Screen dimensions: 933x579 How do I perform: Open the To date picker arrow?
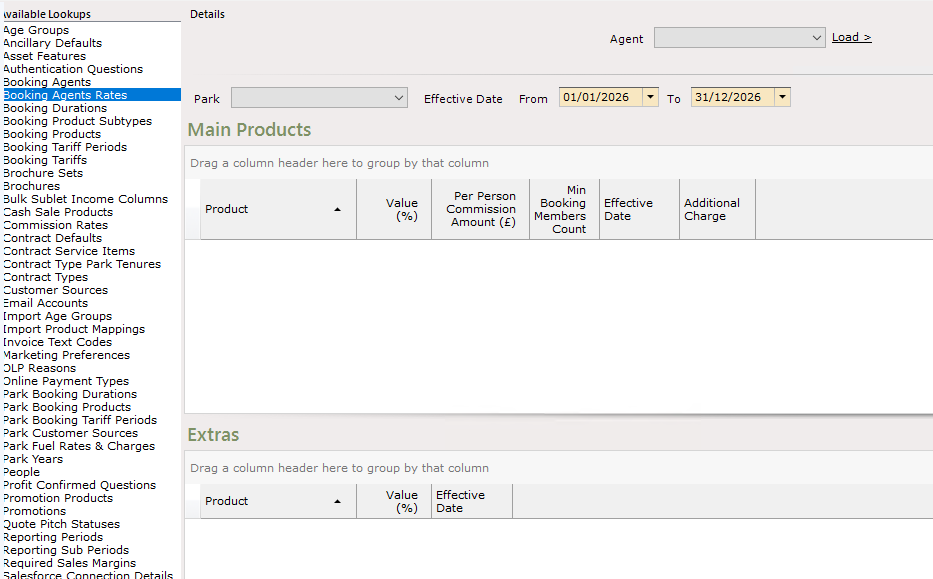tap(782, 97)
